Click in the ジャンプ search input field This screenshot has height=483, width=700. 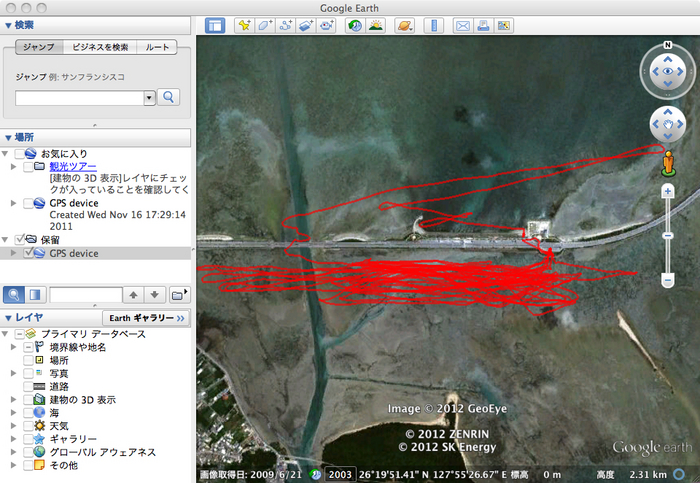click(79, 98)
